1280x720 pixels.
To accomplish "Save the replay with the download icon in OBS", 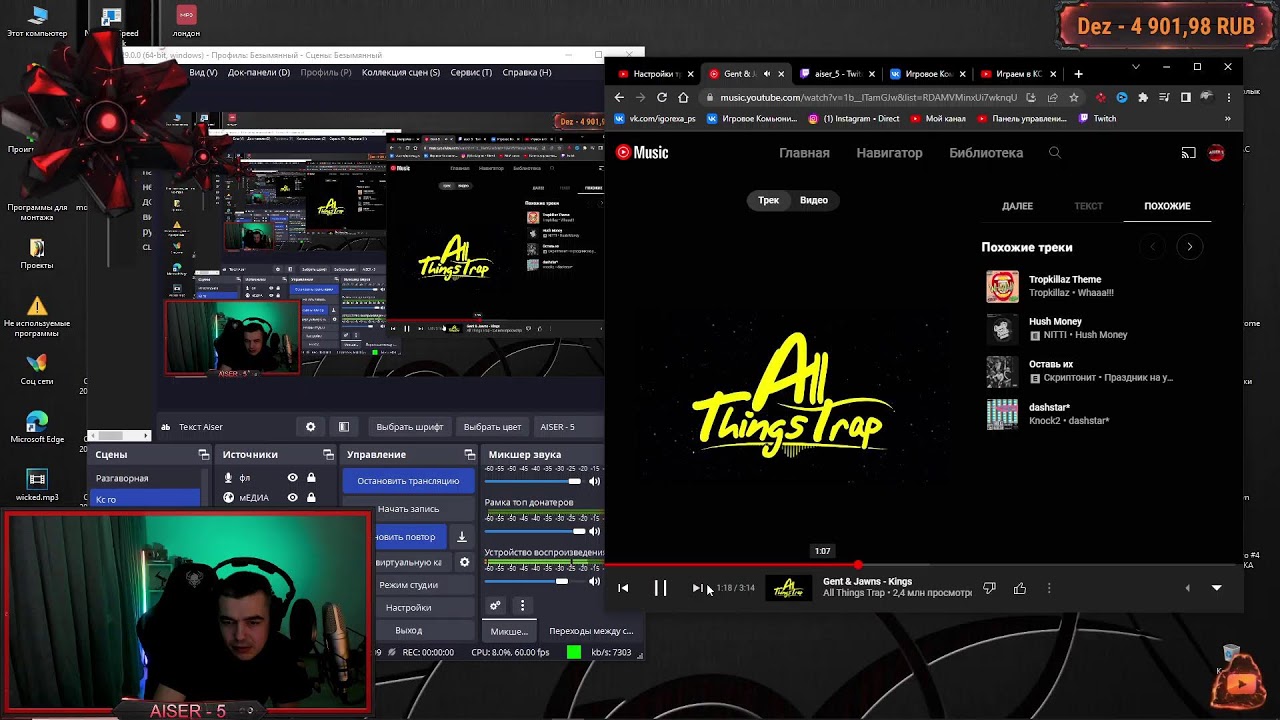I will (x=462, y=537).
